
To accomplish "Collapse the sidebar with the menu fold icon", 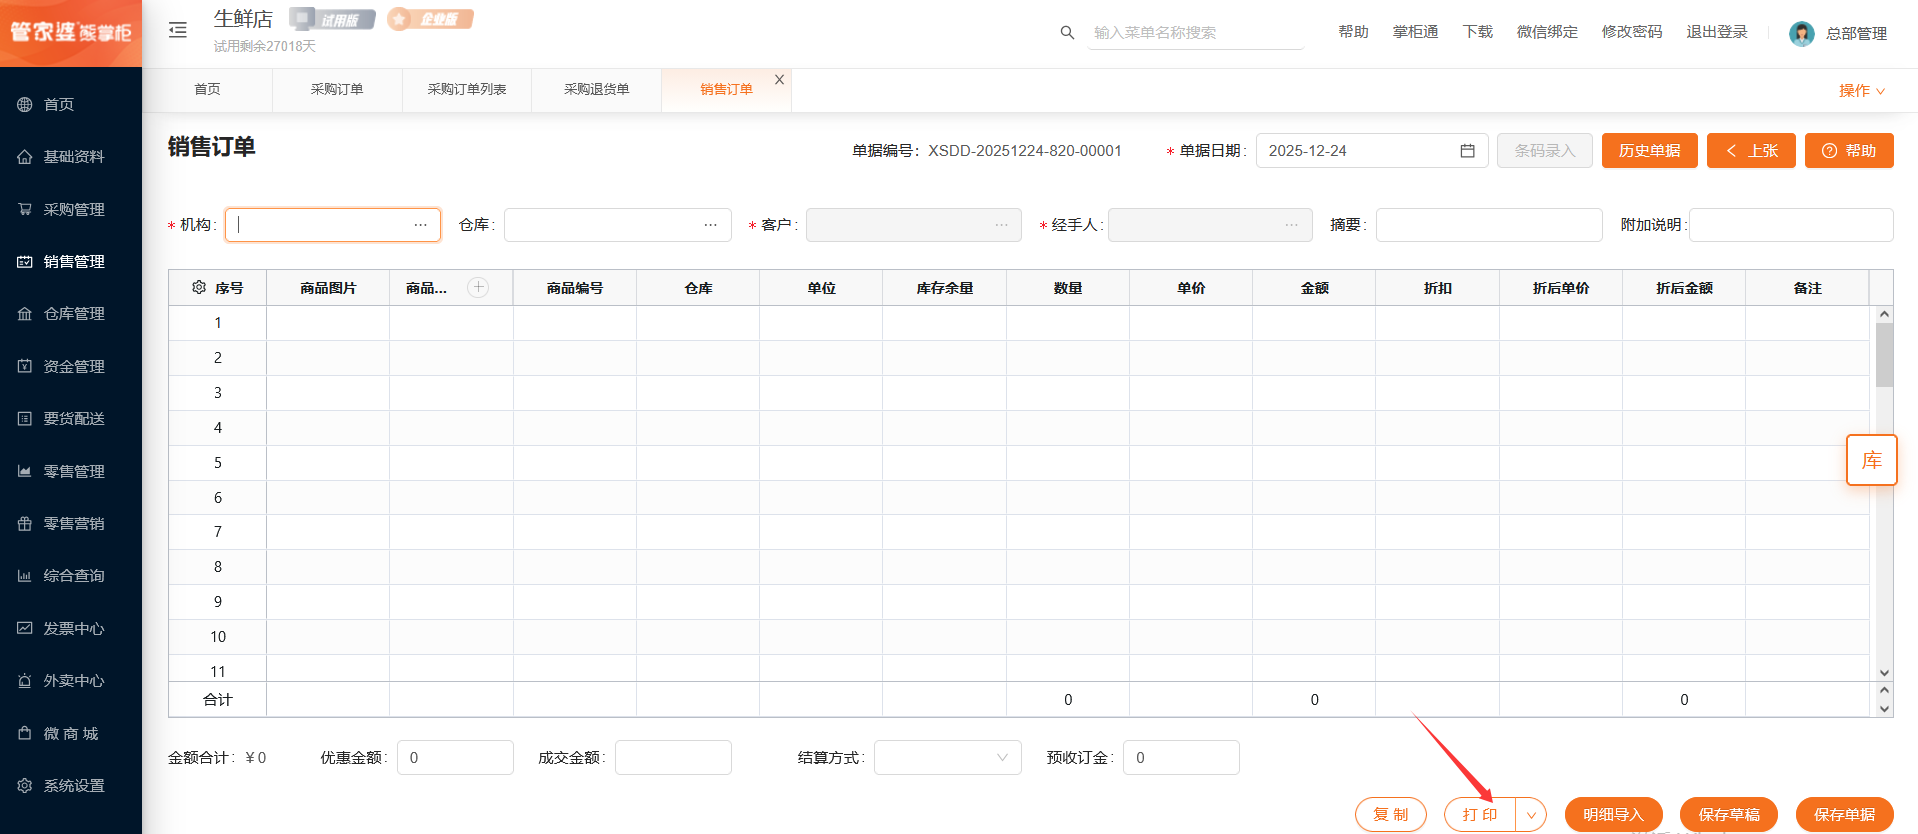I will (178, 30).
